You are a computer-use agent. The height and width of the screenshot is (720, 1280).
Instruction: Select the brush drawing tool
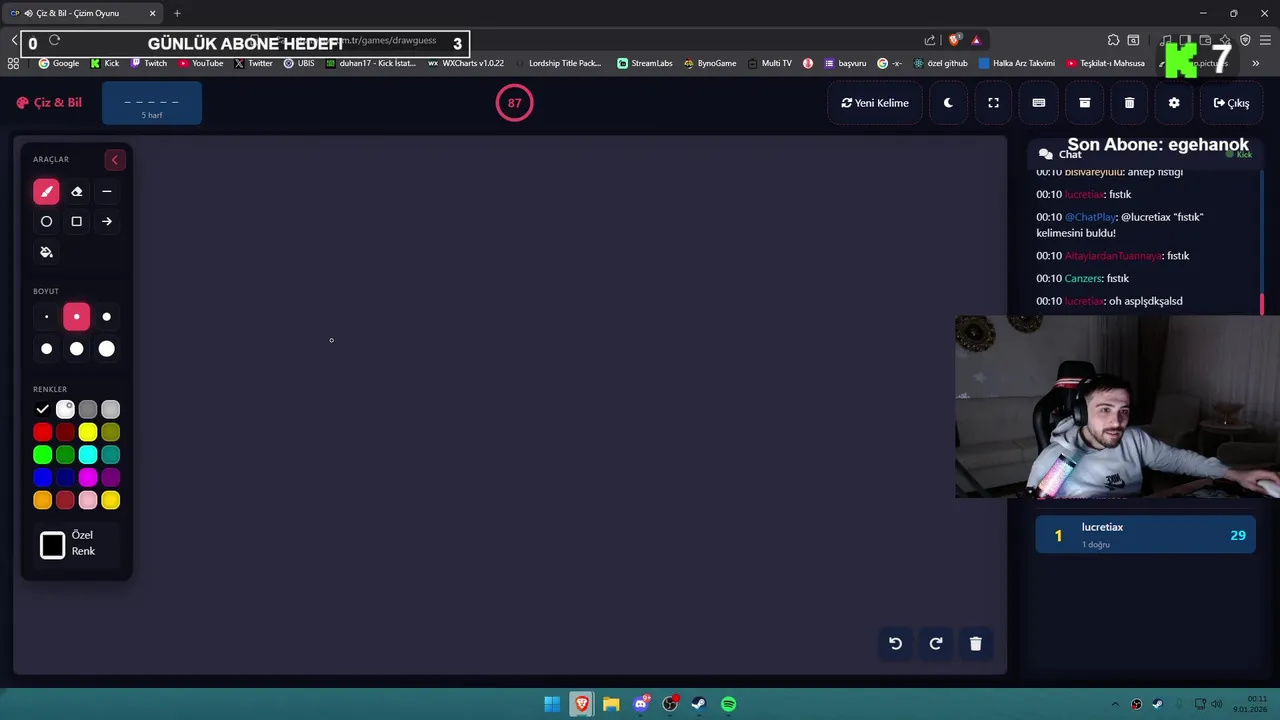(x=46, y=191)
